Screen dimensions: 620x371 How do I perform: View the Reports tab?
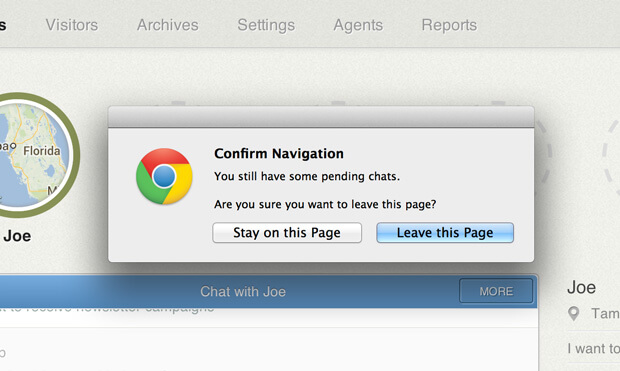[x=449, y=25]
